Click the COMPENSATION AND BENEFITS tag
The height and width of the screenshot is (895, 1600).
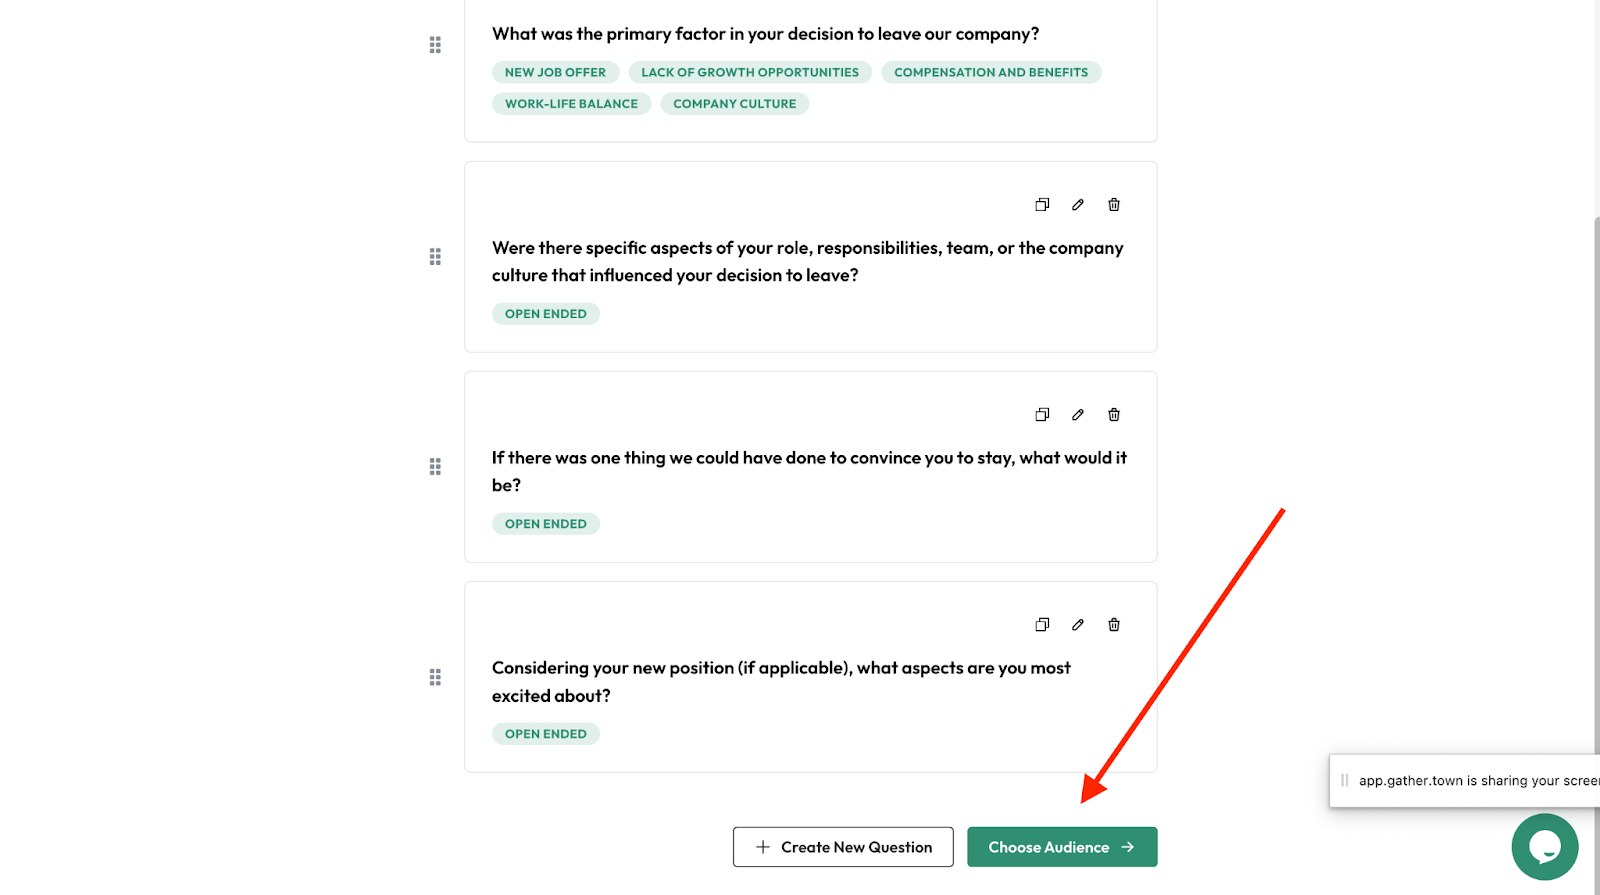pyautogui.click(x=990, y=72)
